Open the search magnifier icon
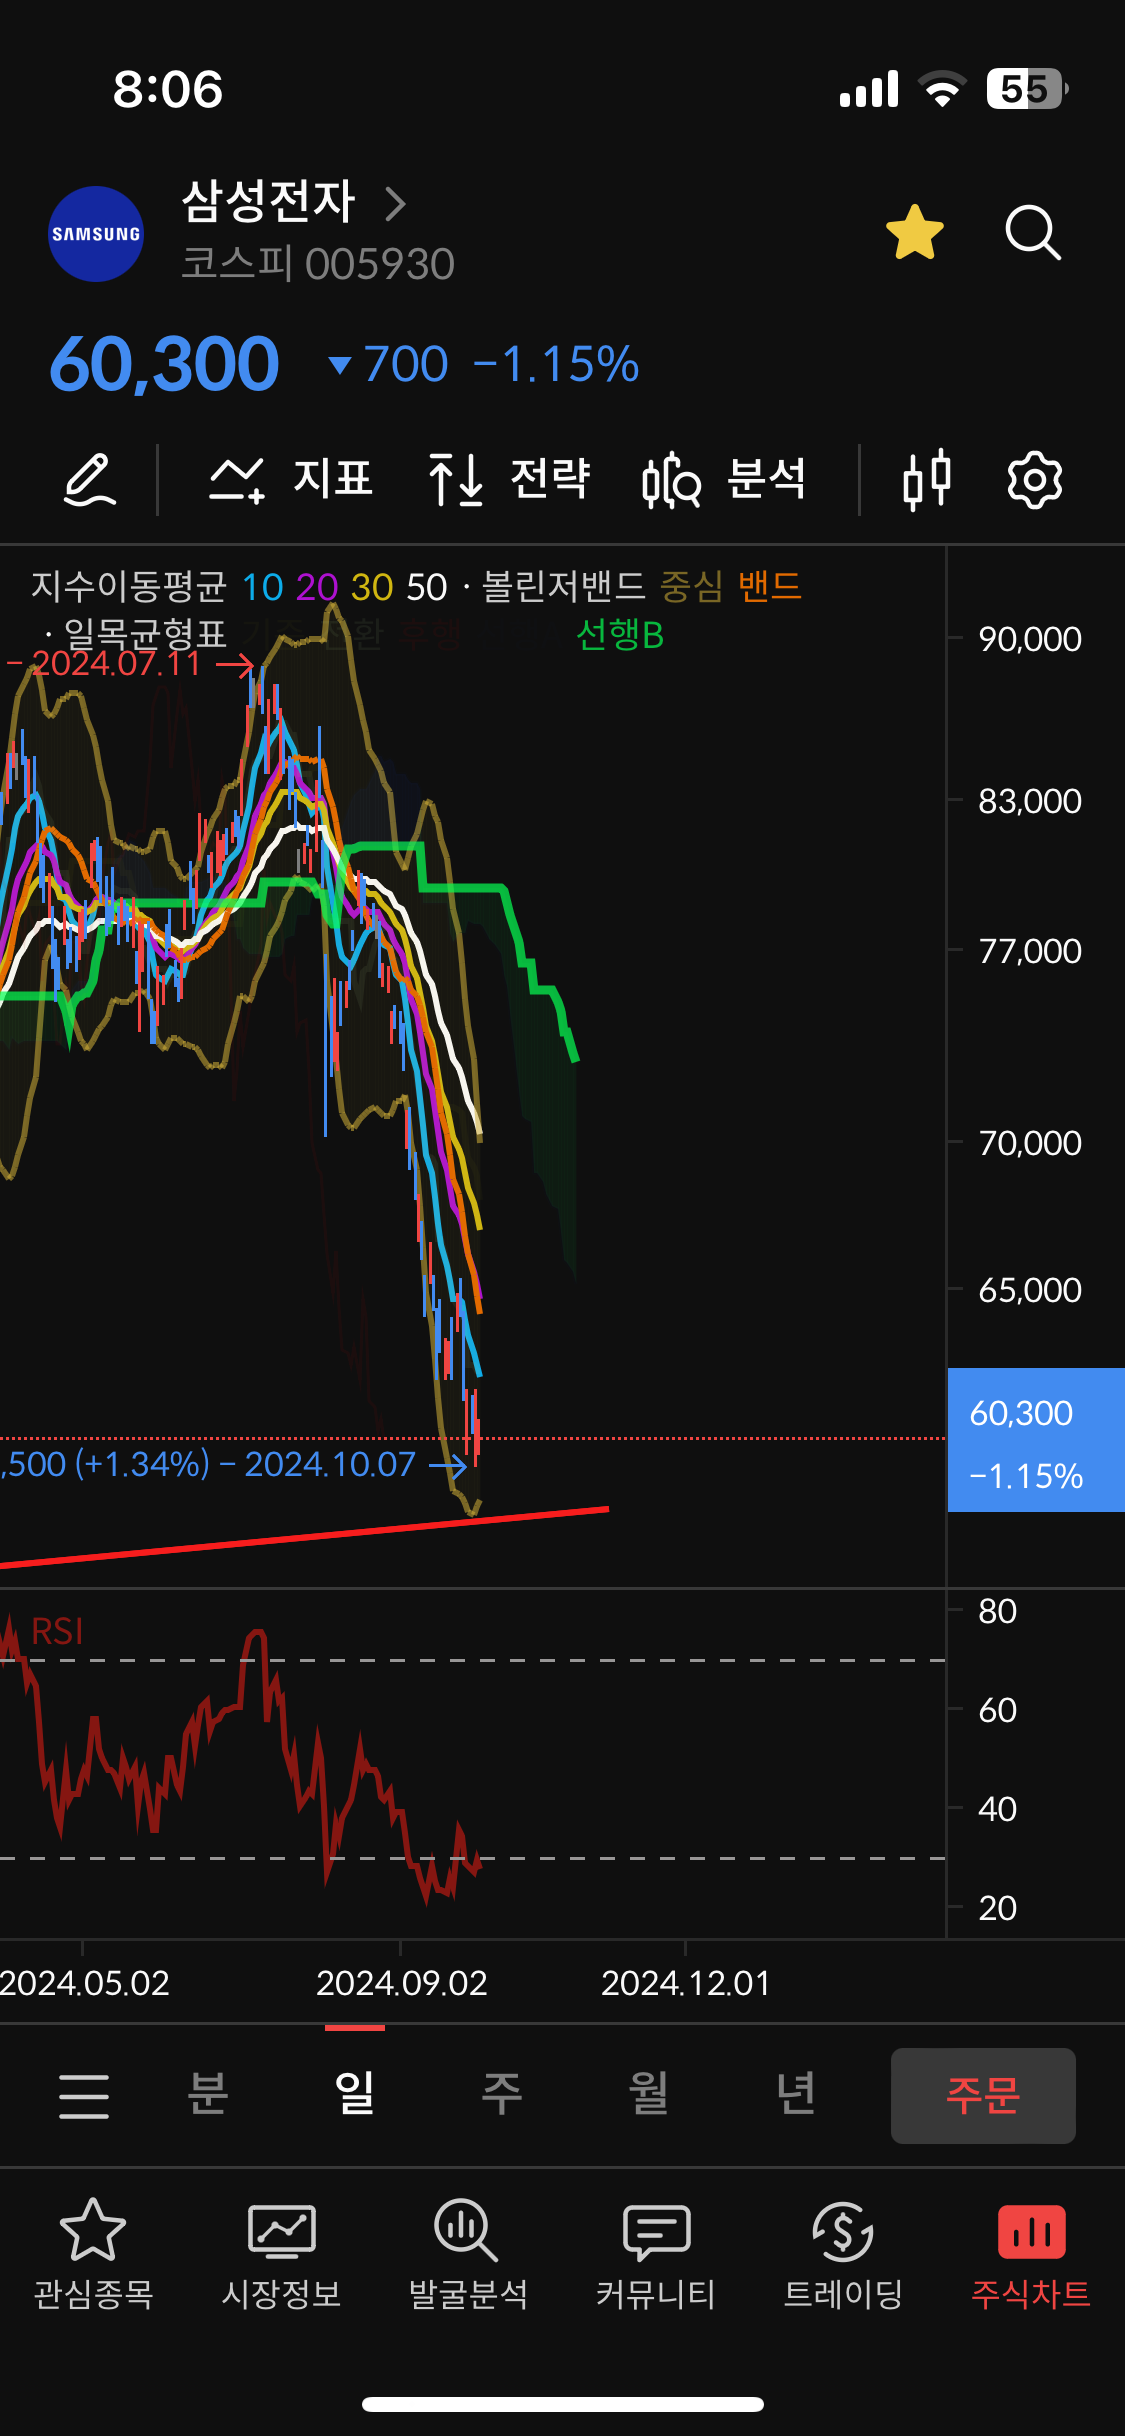The height and width of the screenshot is (2436, 1125). point(1033,233)
